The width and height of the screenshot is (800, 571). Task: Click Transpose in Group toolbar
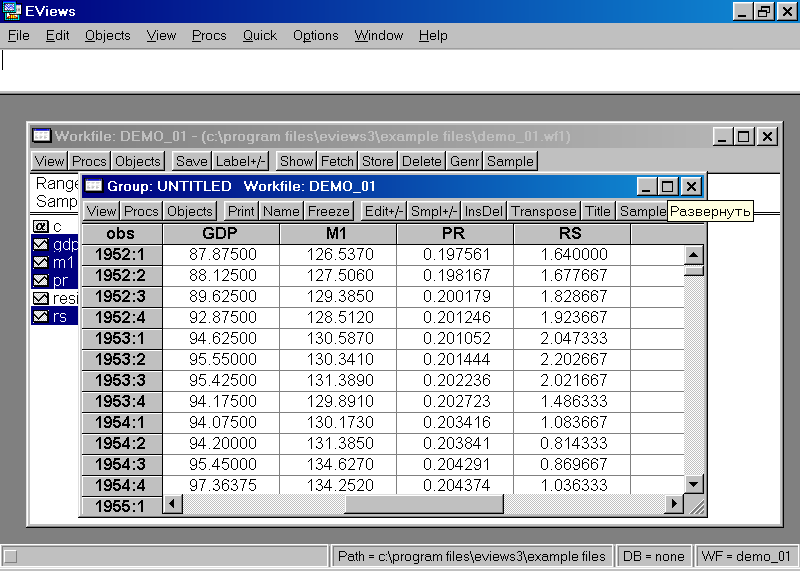click(544, 211)
